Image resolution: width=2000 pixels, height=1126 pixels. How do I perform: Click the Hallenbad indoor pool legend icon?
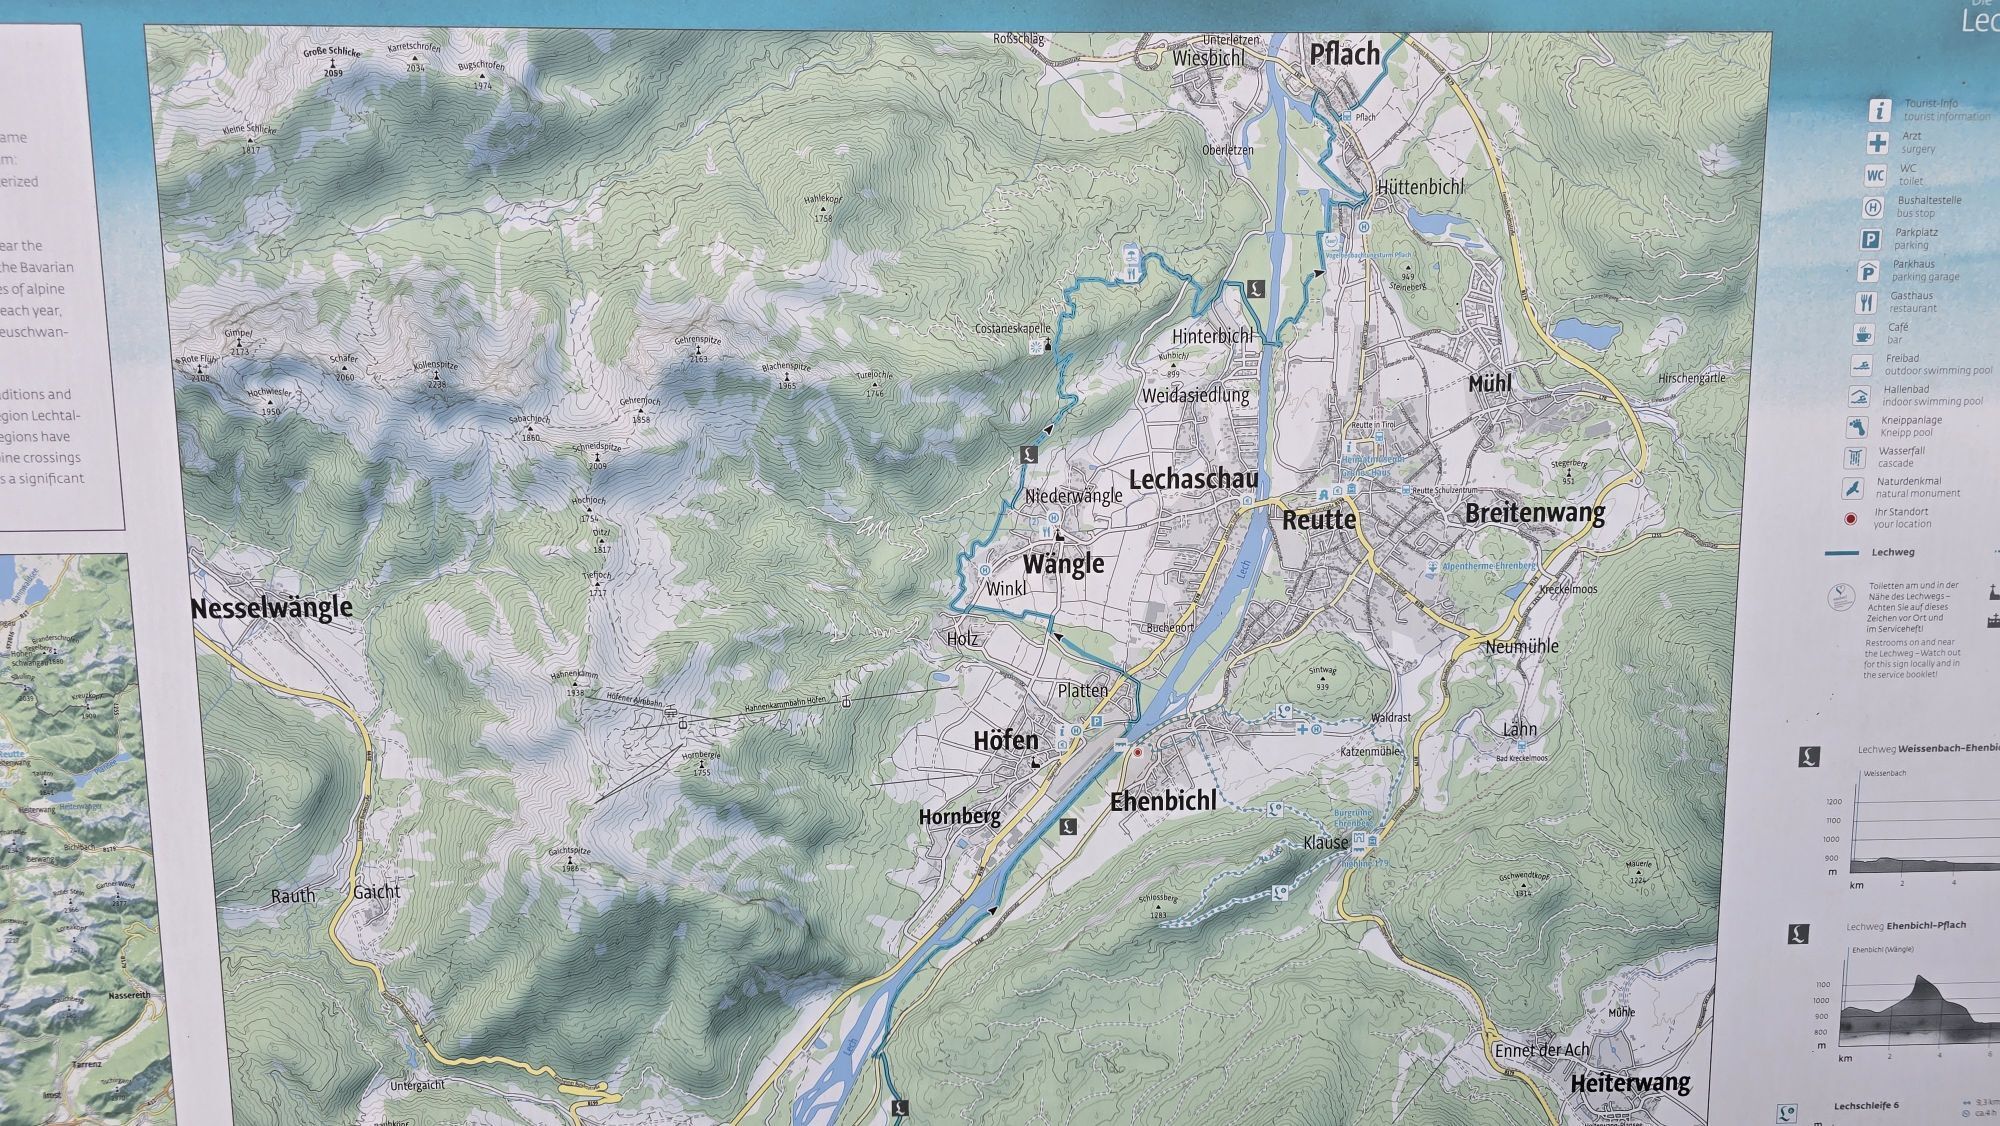(1859, 396)
